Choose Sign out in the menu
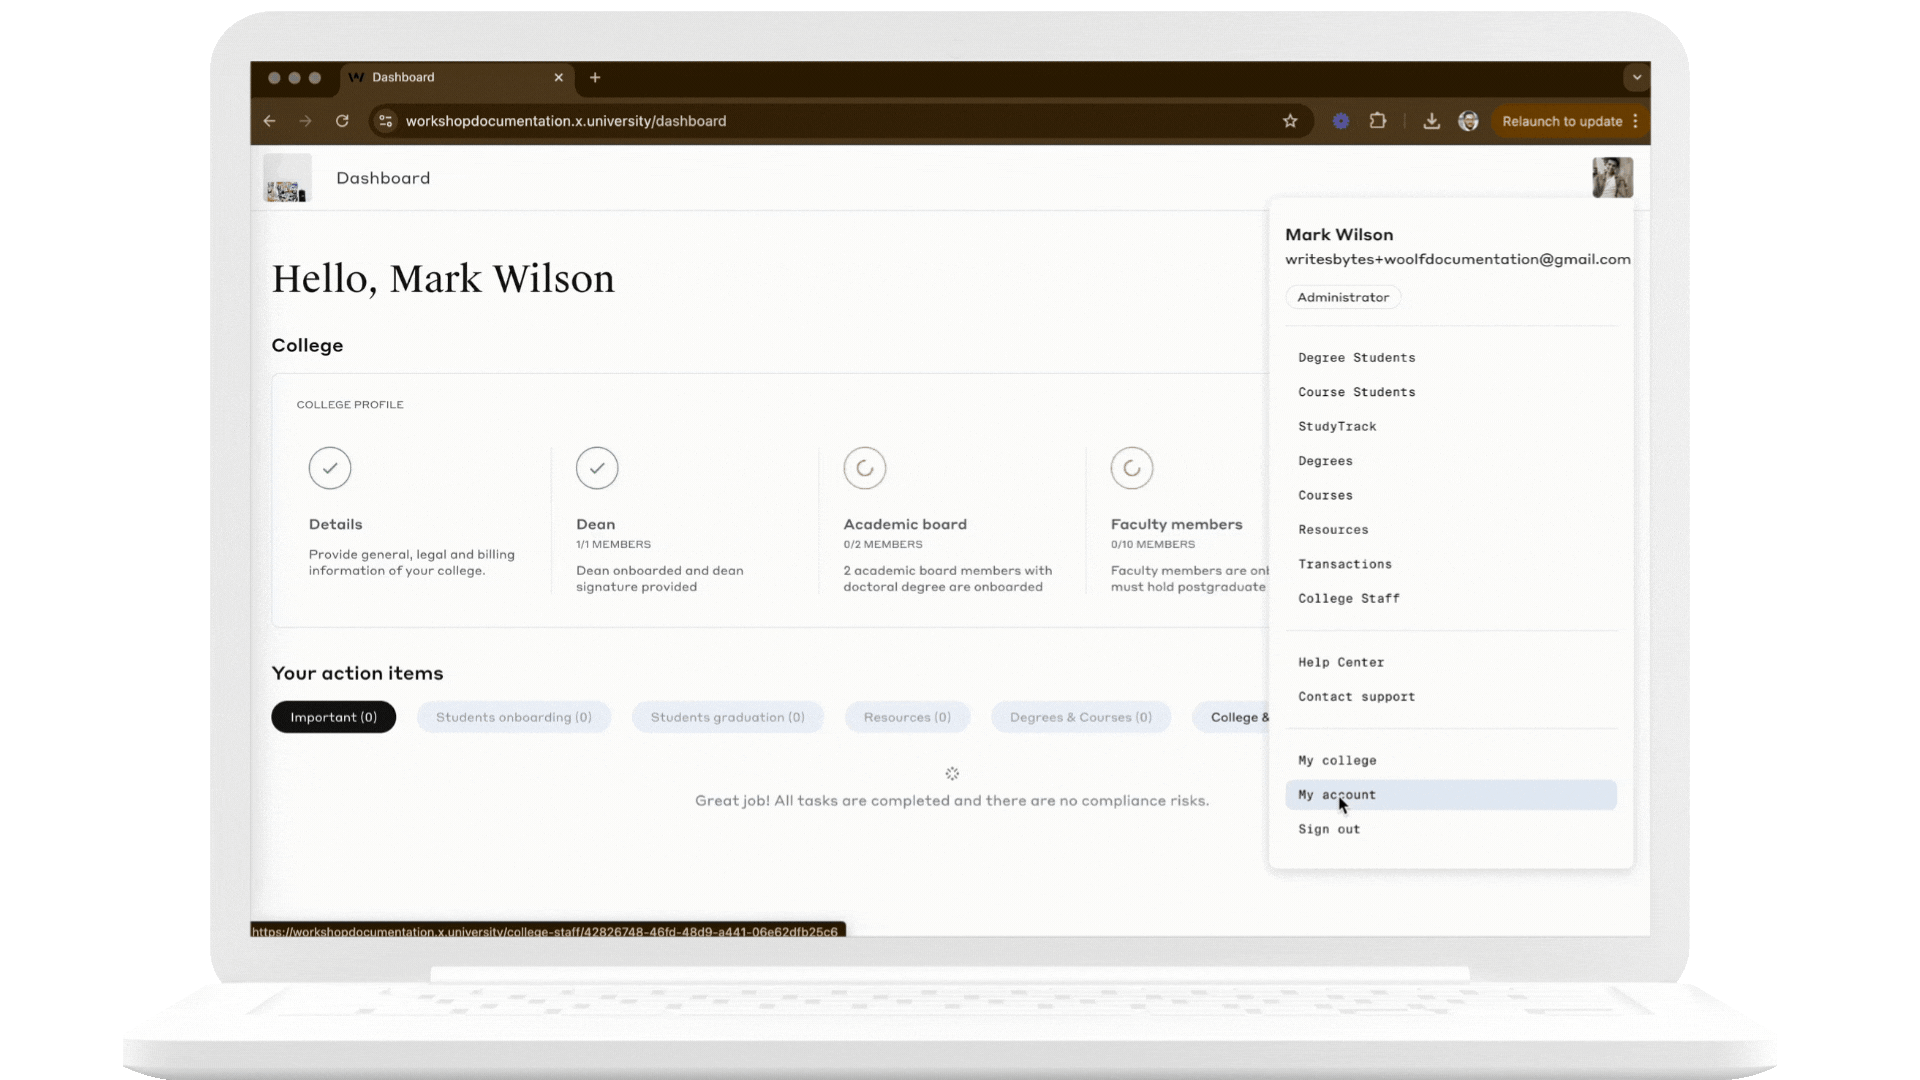 (1328, 829)
